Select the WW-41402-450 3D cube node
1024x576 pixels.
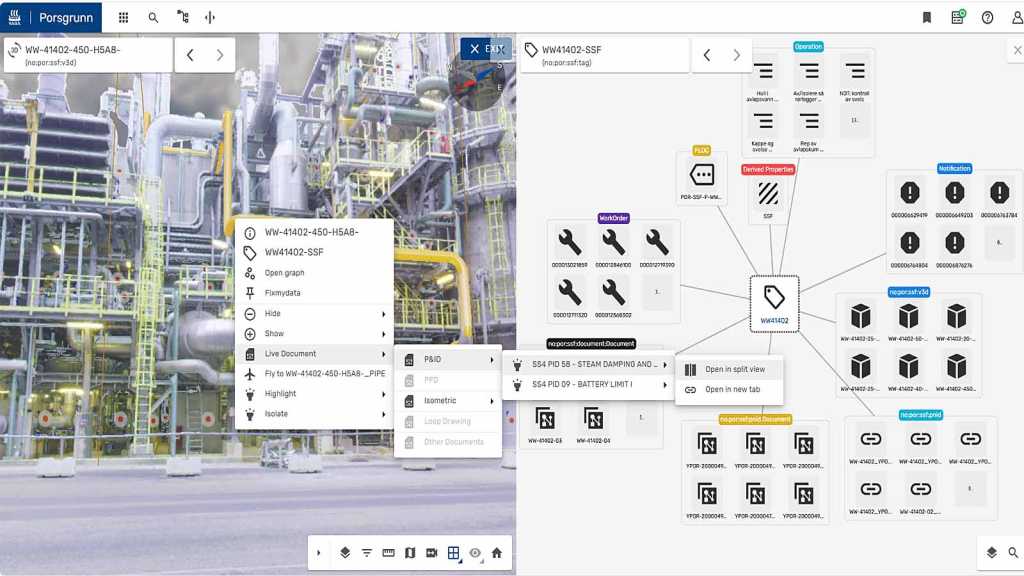click(x=956, y=372)
